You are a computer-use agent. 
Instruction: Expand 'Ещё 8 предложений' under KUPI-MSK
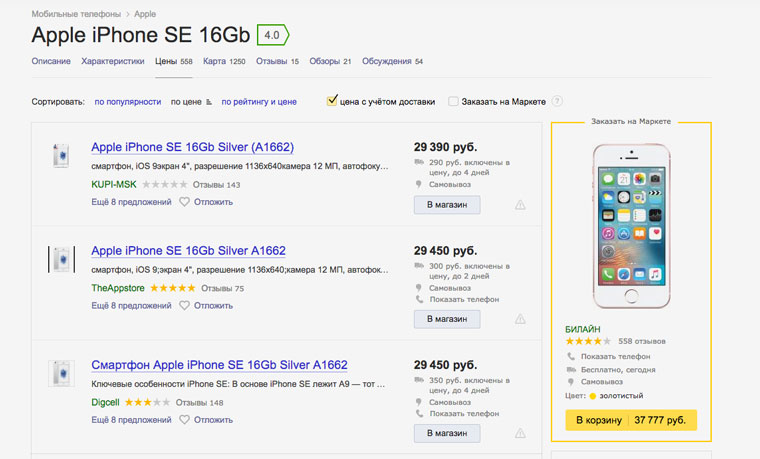[131, 202]
